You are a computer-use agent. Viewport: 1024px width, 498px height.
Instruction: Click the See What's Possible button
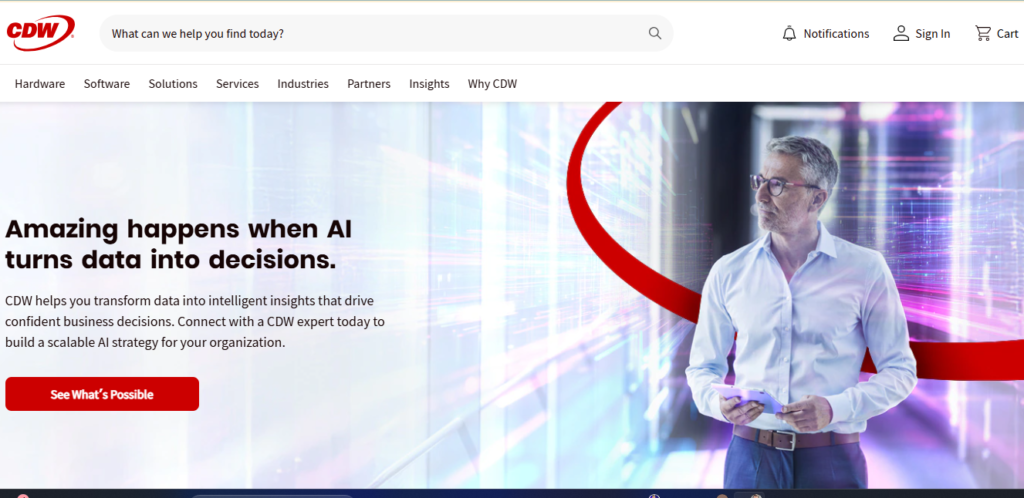[x=102, y=394]
